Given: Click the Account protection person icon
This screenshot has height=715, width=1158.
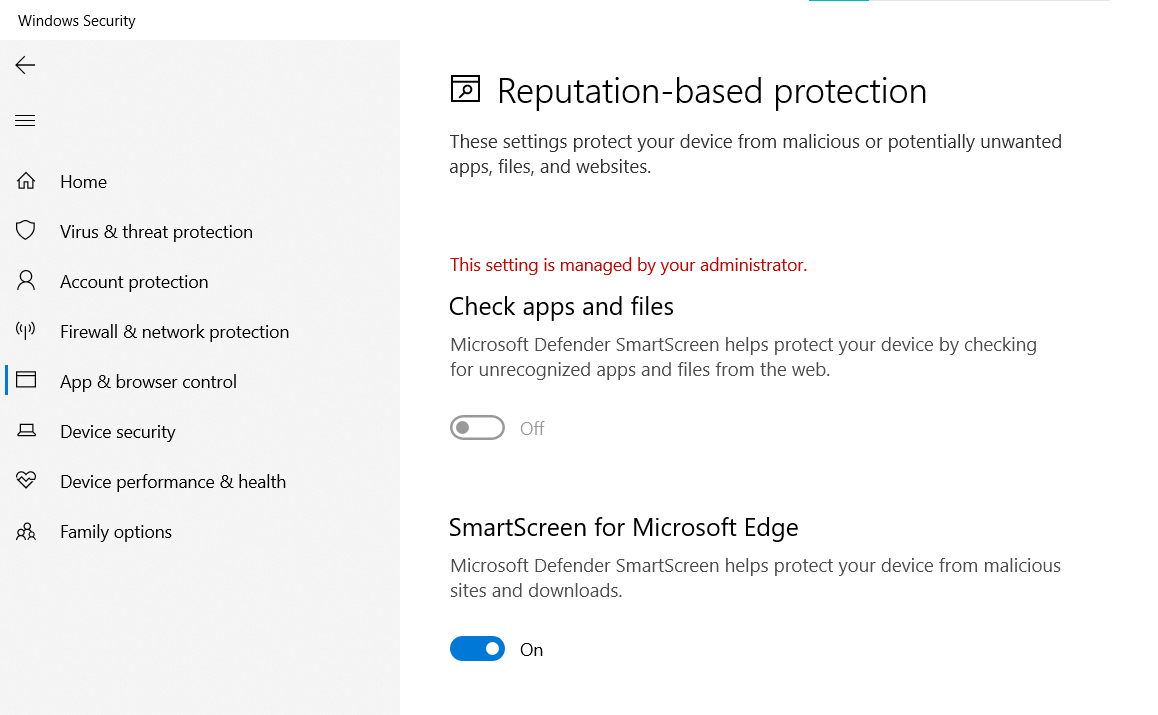Looking at the screenshot, I should coord(26,281).
